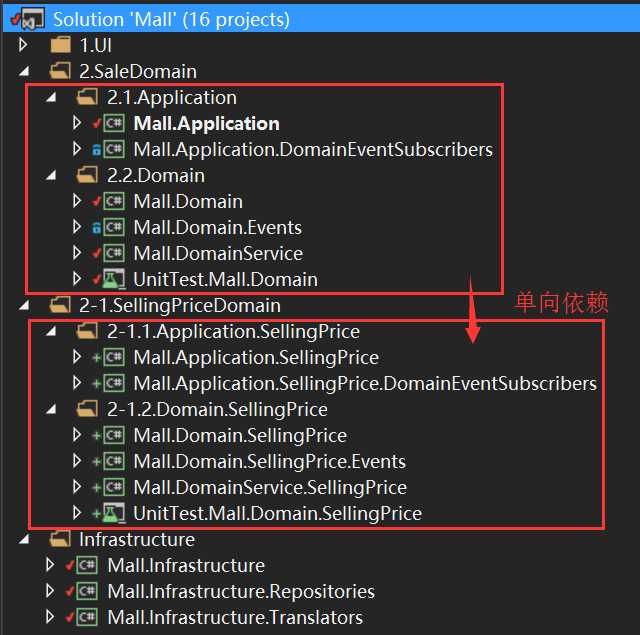Click C# icon of Mall.Infrastructure
This screenshot has width=640, height=635.
coord(87,565)
